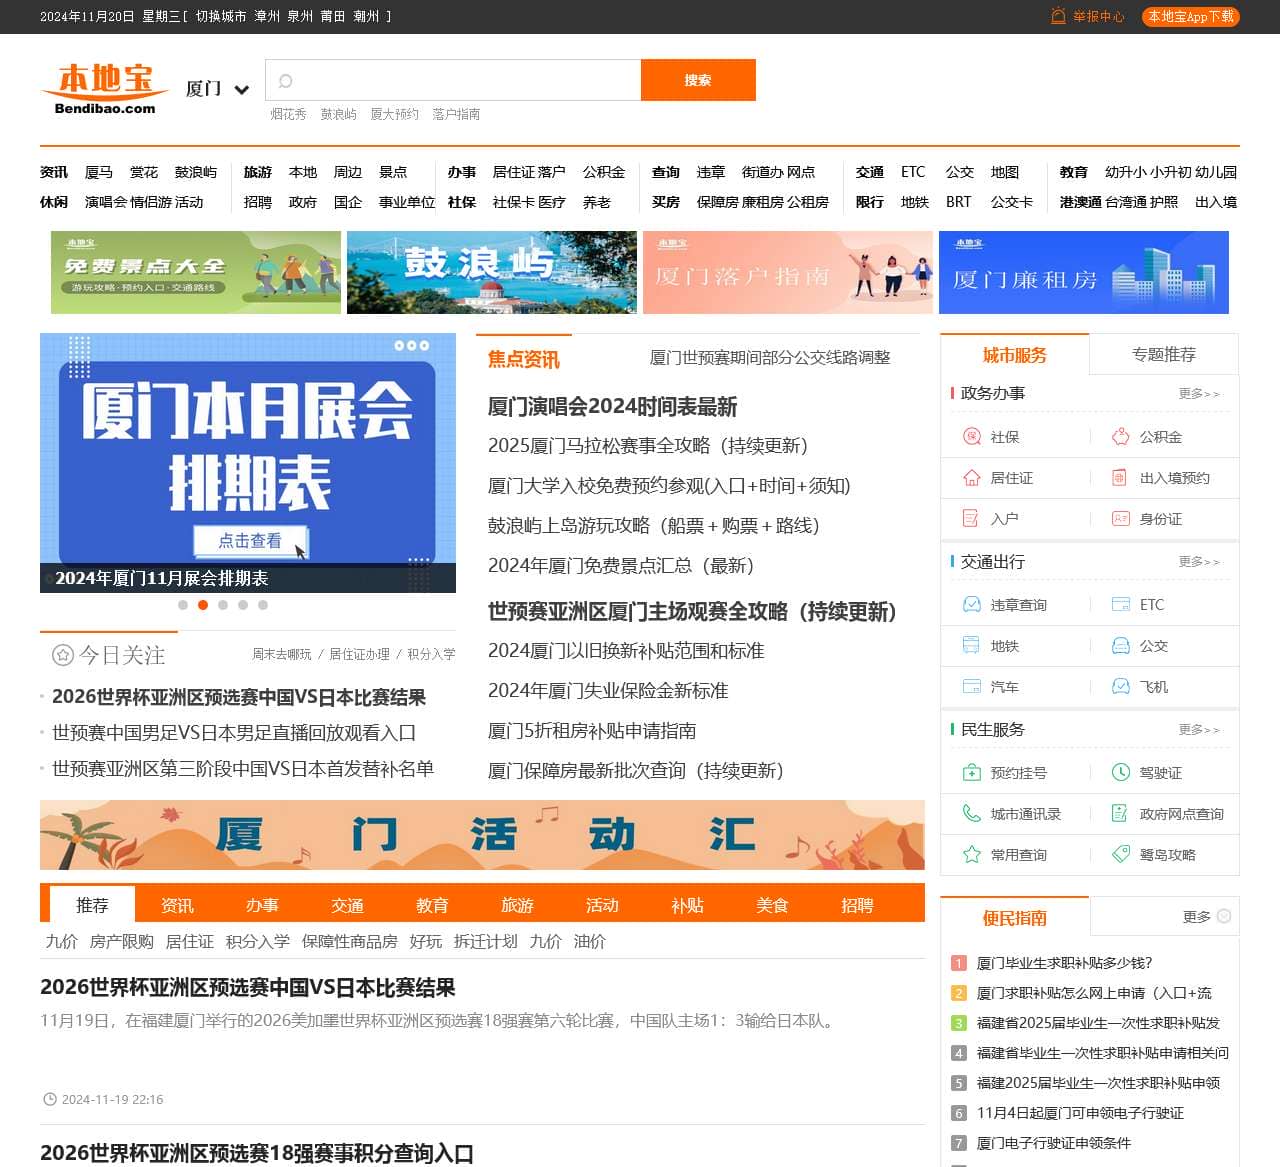The width and height of the screenshot is (1280, 1167).
Task: Click the 城市通讯录 phone icon
Action: [971, 814]
